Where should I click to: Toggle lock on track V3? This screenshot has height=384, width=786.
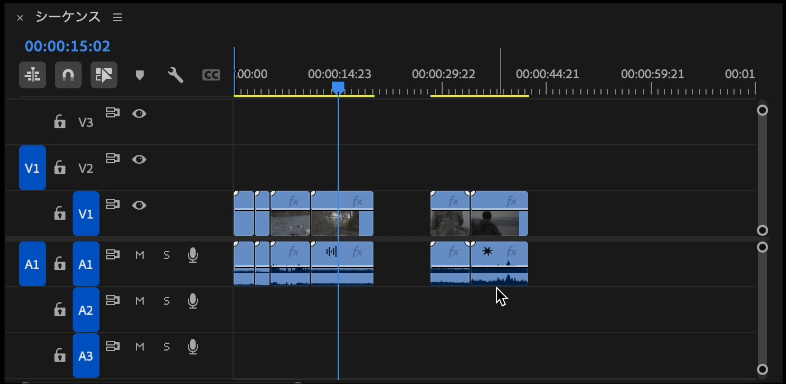pos(60,122)
